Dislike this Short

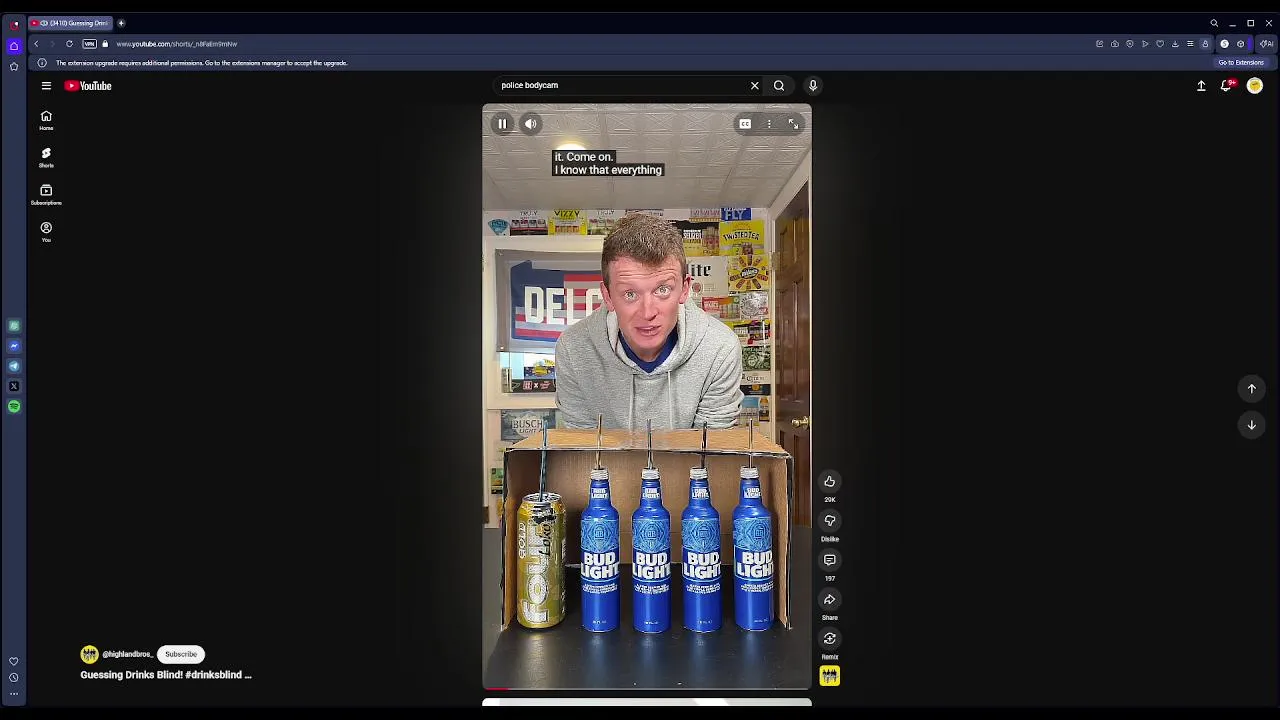click(x=830, y=521)
